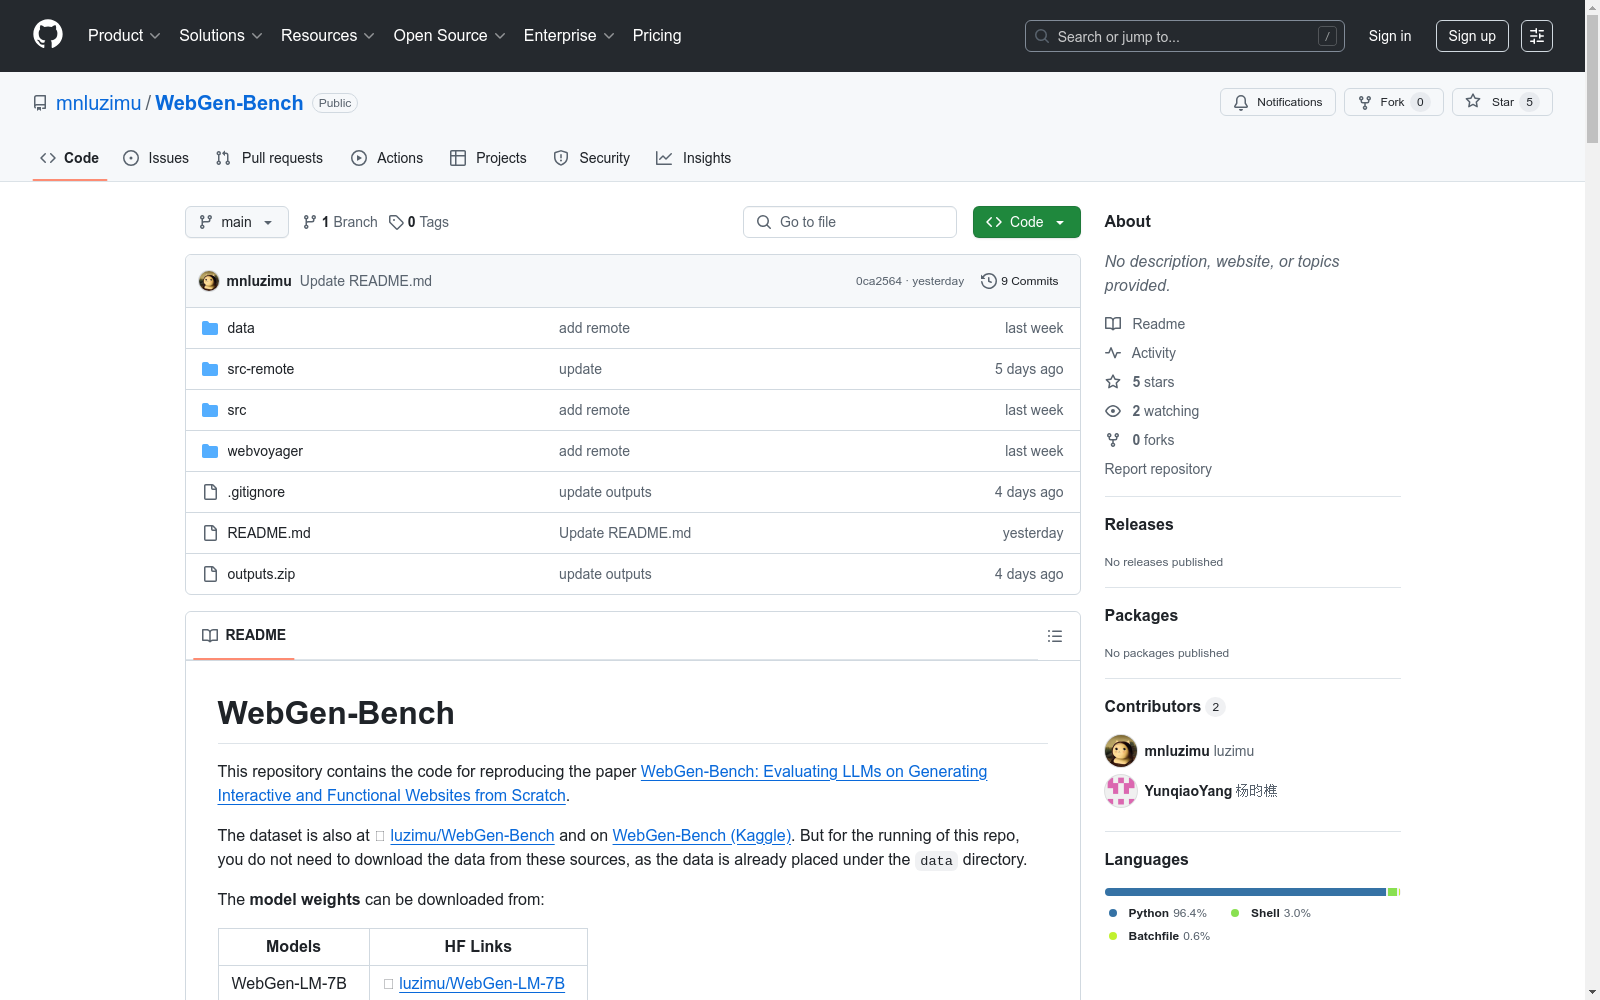Click the stars icon in About
Image resolution: width=1600 pixels, height=1000 pixels.
click(1113, 382)
